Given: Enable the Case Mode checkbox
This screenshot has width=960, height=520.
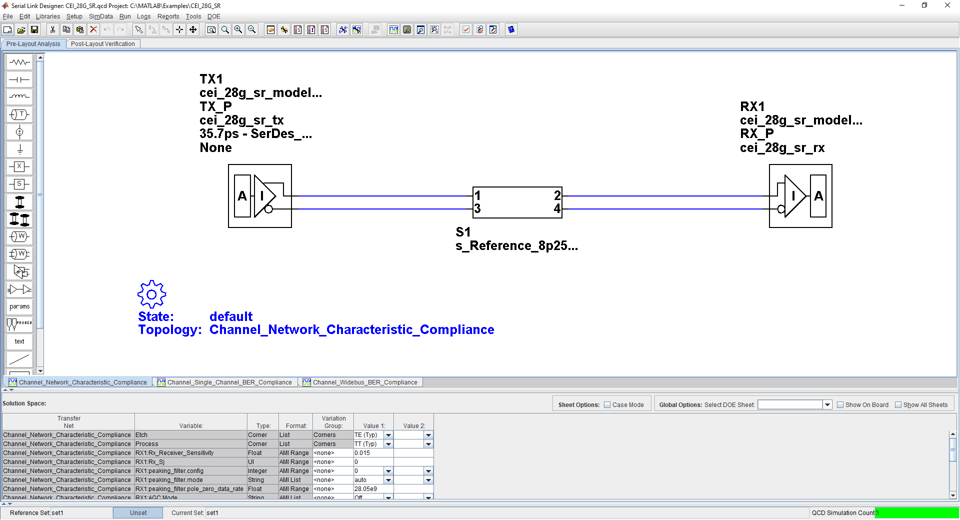Looking at the screenshot, I should pos(608,405).
